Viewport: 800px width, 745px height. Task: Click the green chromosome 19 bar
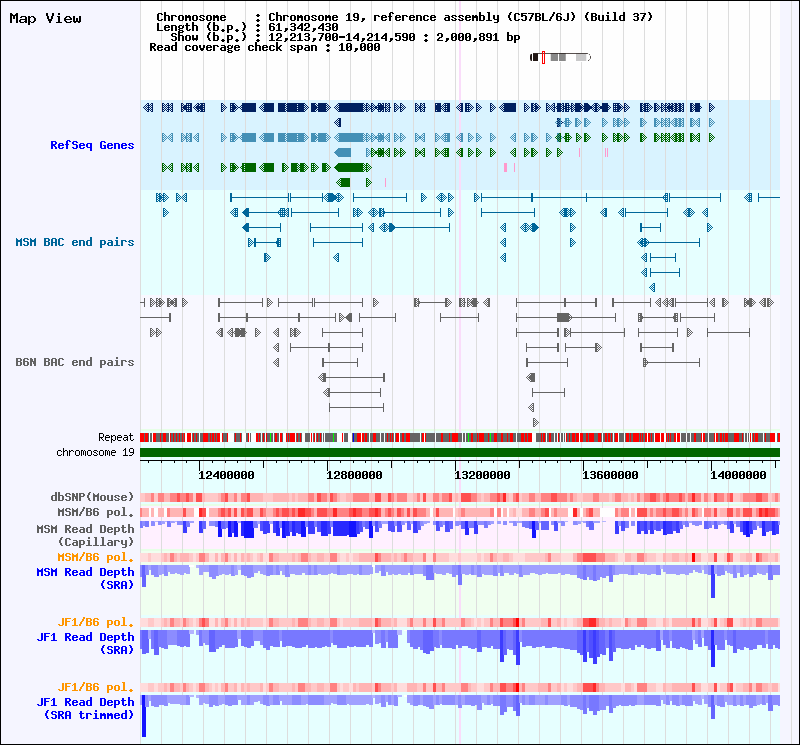tap(460, 453)
